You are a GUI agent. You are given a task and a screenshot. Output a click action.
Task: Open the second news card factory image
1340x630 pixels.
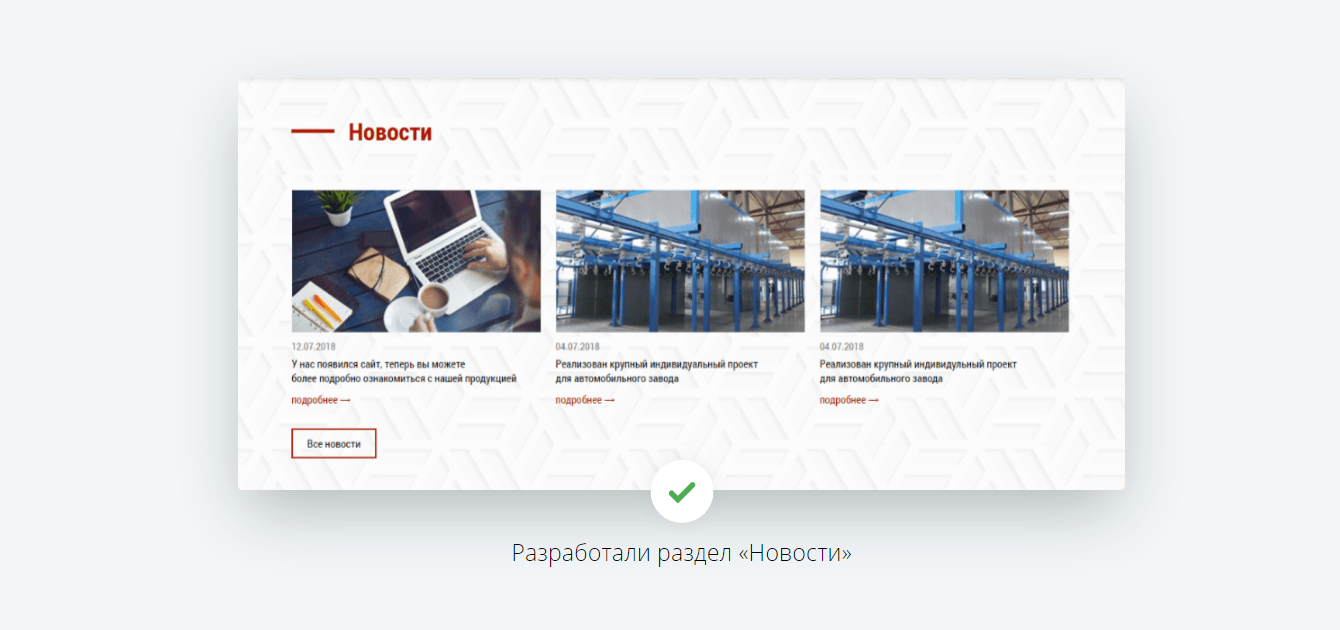(680, 261)
